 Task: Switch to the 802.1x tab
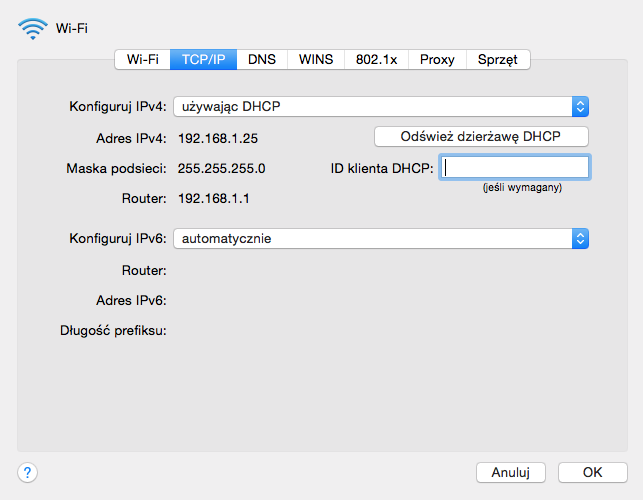click(377, 60)
